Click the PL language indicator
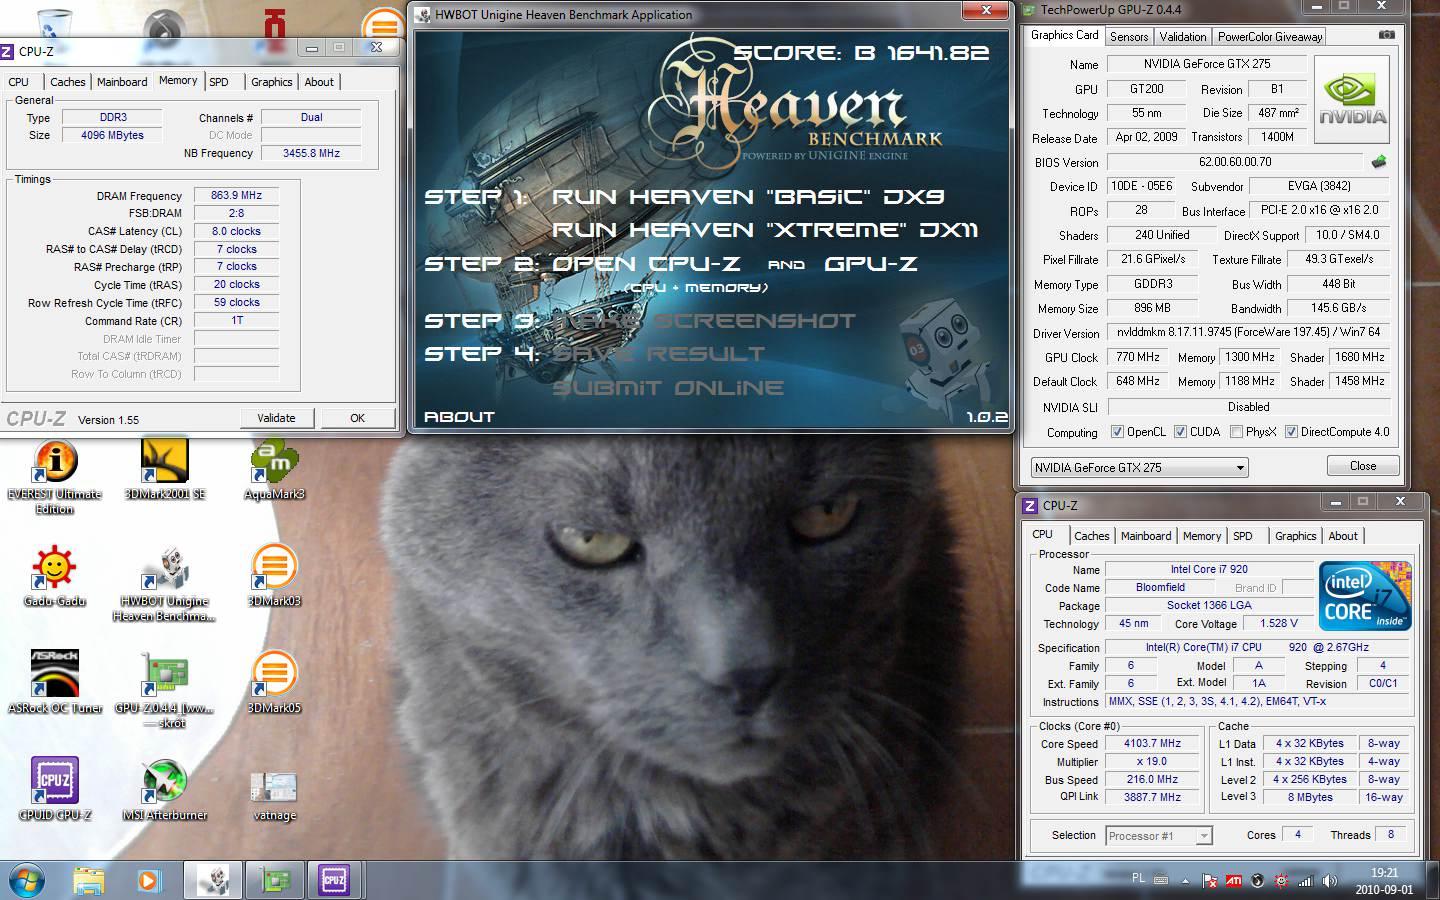Viewport: 1440px width, 900px height. coord(1138,878)
